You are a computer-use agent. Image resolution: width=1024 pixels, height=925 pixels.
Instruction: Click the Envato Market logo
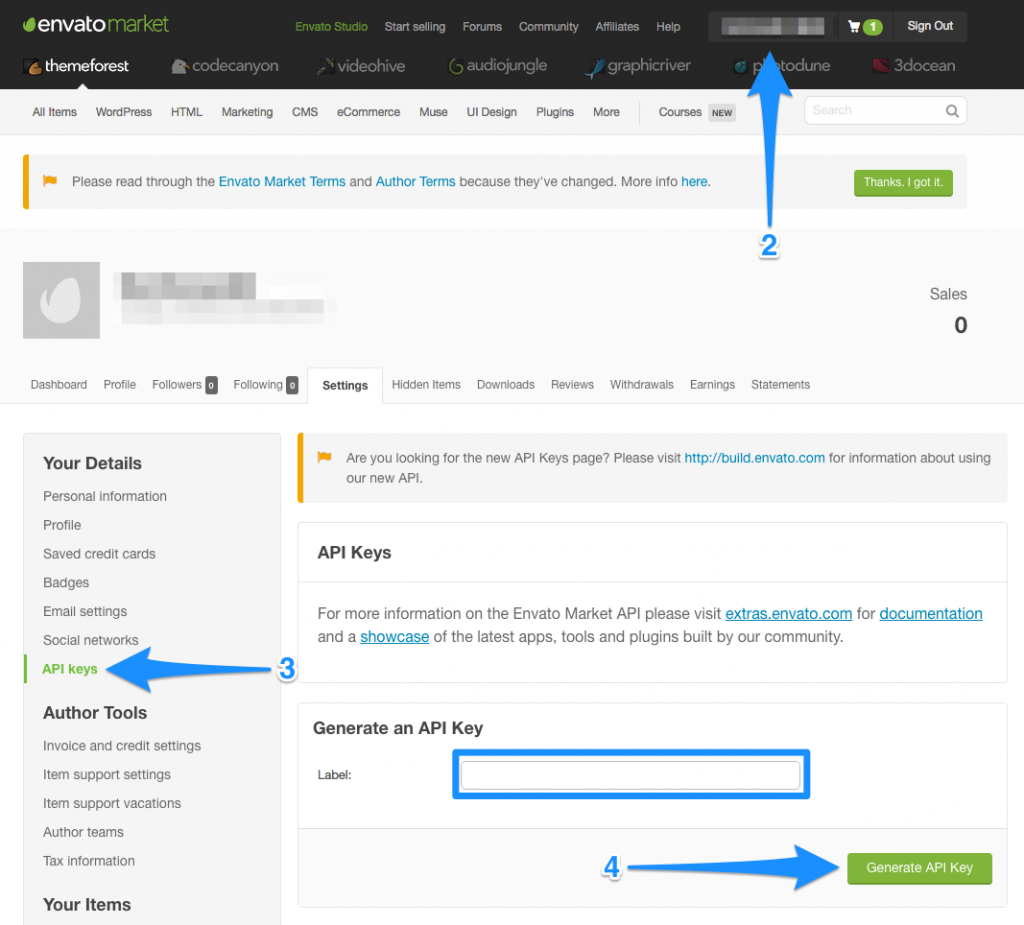[x=96, y=24]
